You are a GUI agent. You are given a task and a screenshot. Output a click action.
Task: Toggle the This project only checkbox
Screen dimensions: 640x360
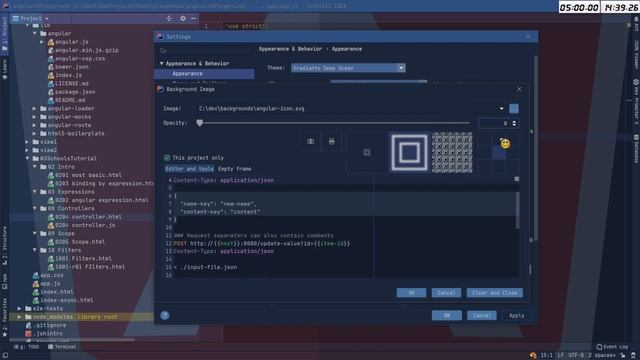click(x=167, y=158)
